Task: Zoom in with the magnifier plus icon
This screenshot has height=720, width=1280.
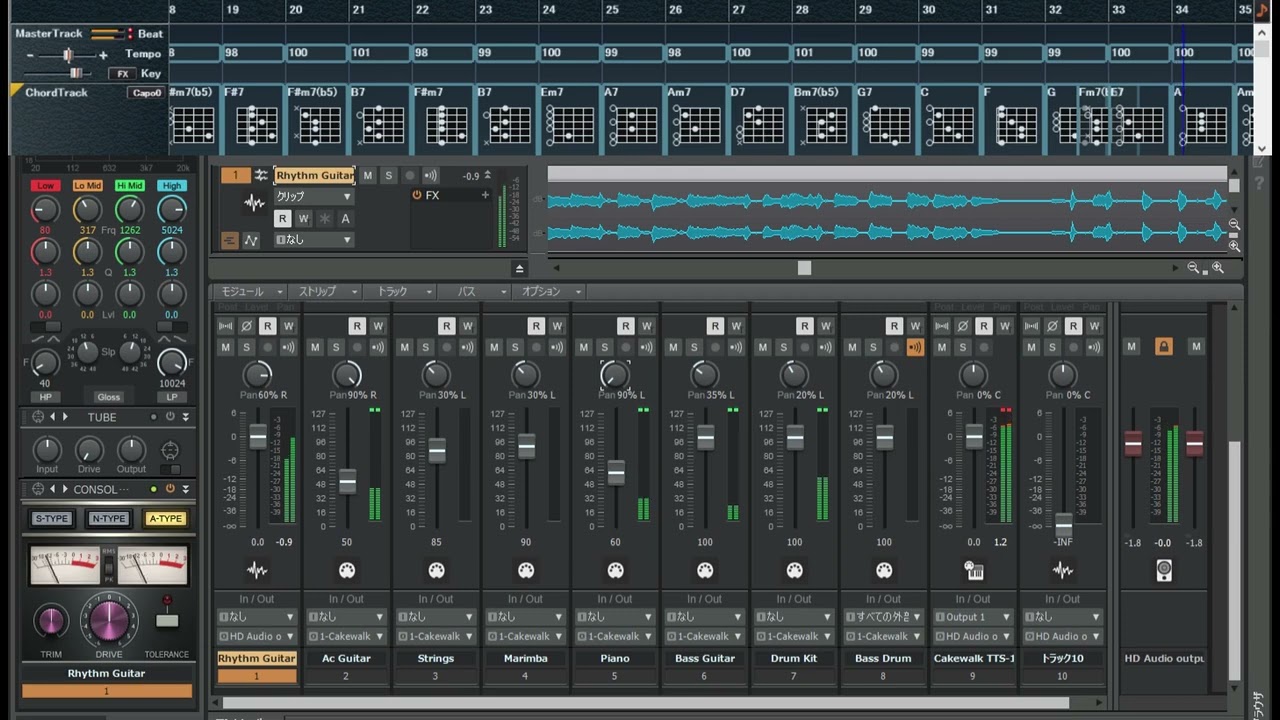Action: point(1218,268)
